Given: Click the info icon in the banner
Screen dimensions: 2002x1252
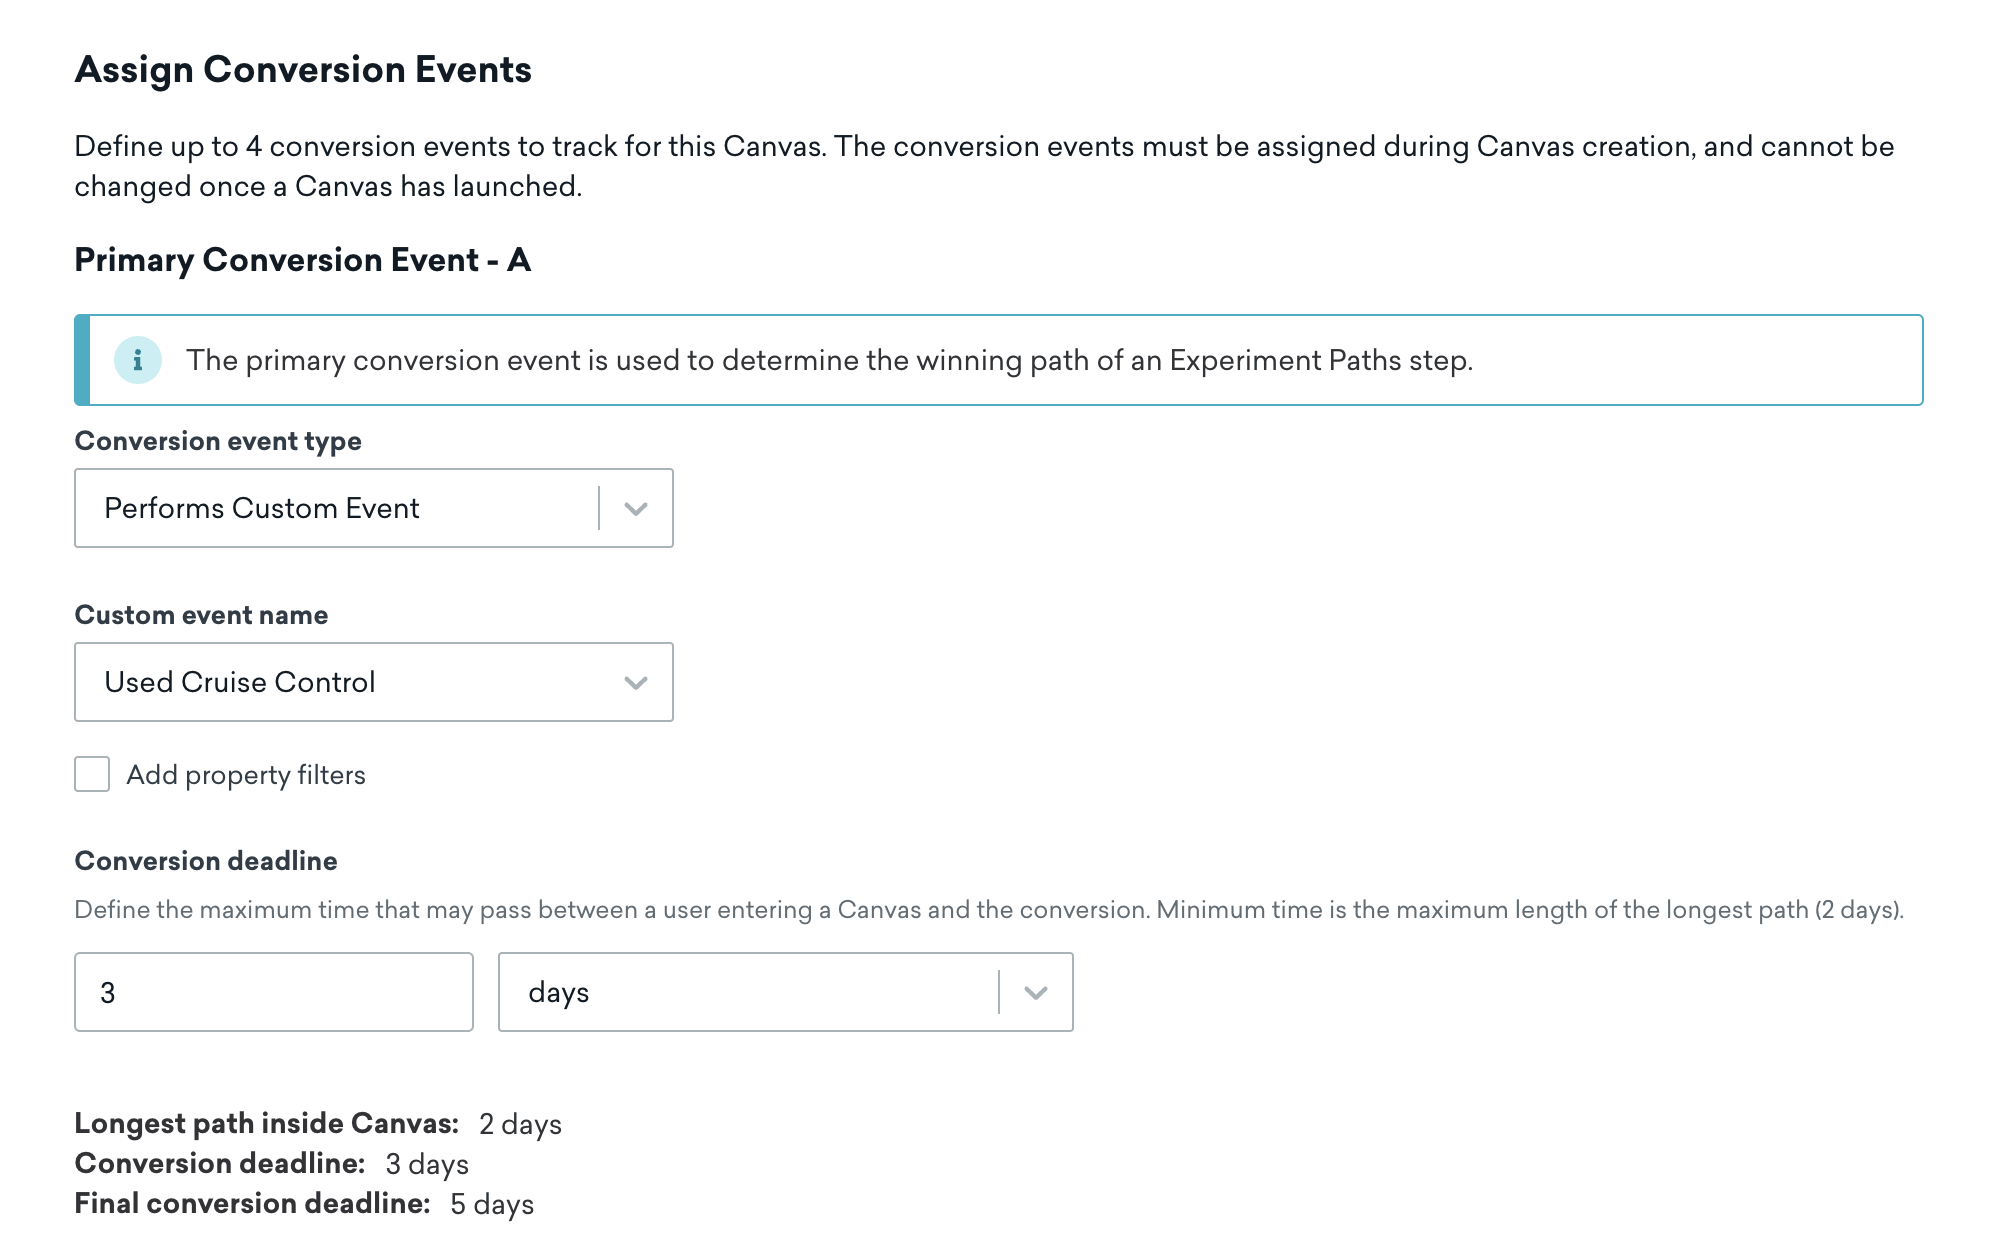Looking at the screenshot, I should click(138, 360).
